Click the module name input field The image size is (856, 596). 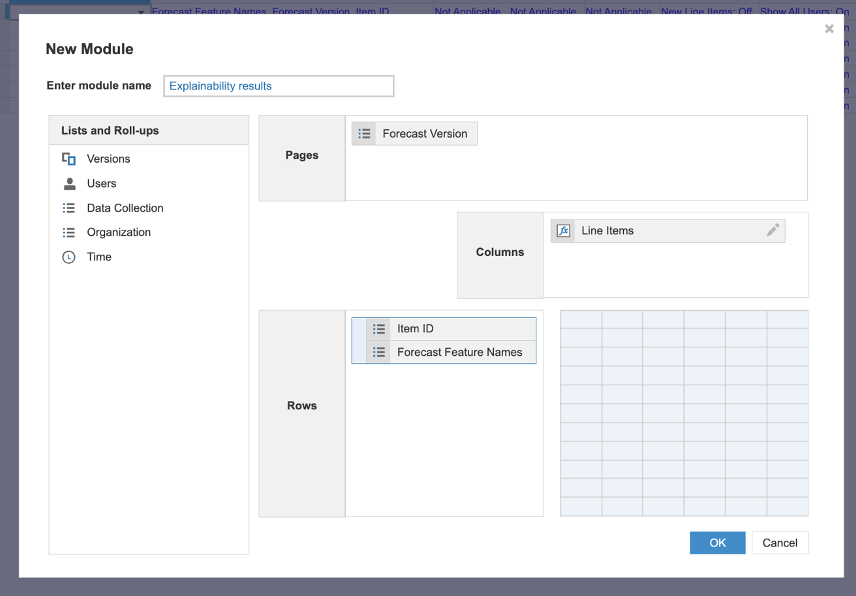coord(278,86)
